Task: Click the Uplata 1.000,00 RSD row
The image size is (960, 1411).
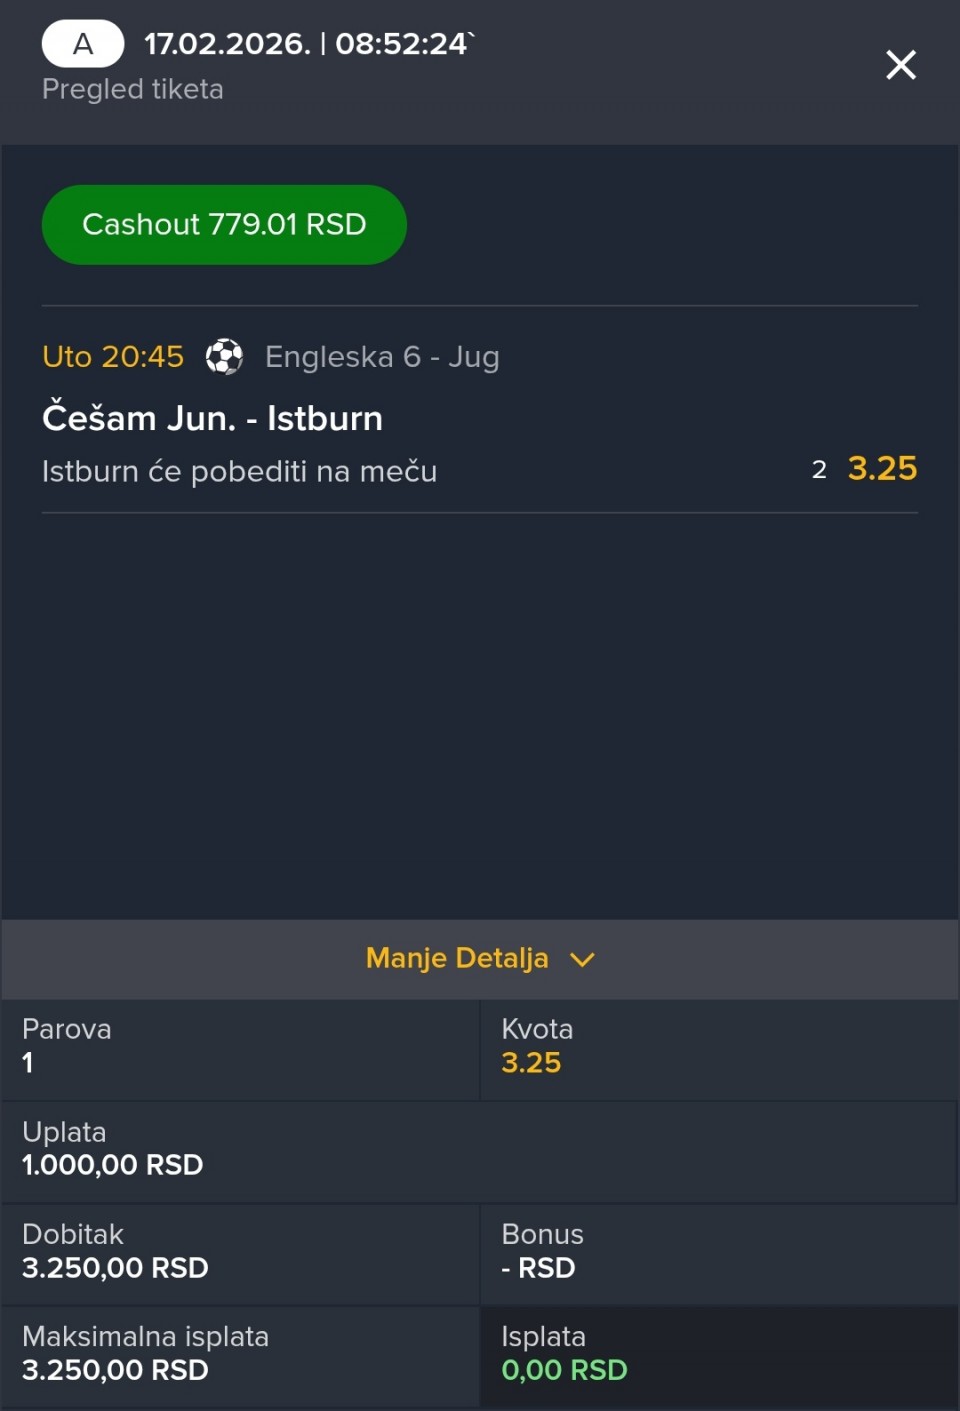Action: click(478, 1149)
